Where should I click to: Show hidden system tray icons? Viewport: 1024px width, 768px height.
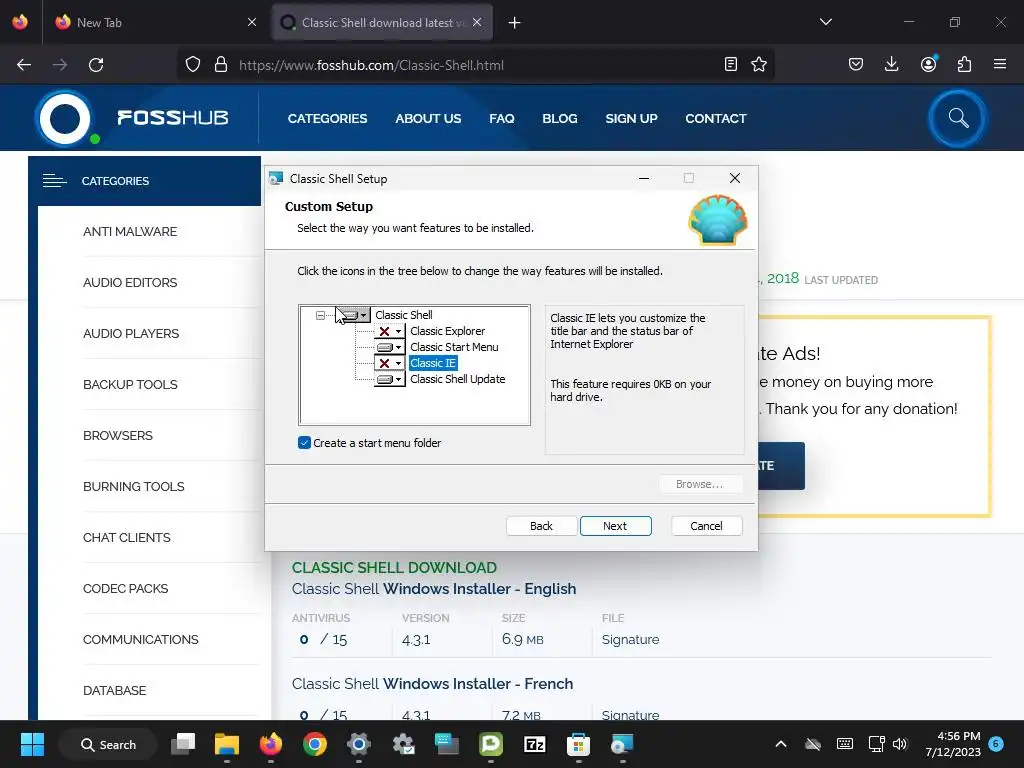click(780, 744)
